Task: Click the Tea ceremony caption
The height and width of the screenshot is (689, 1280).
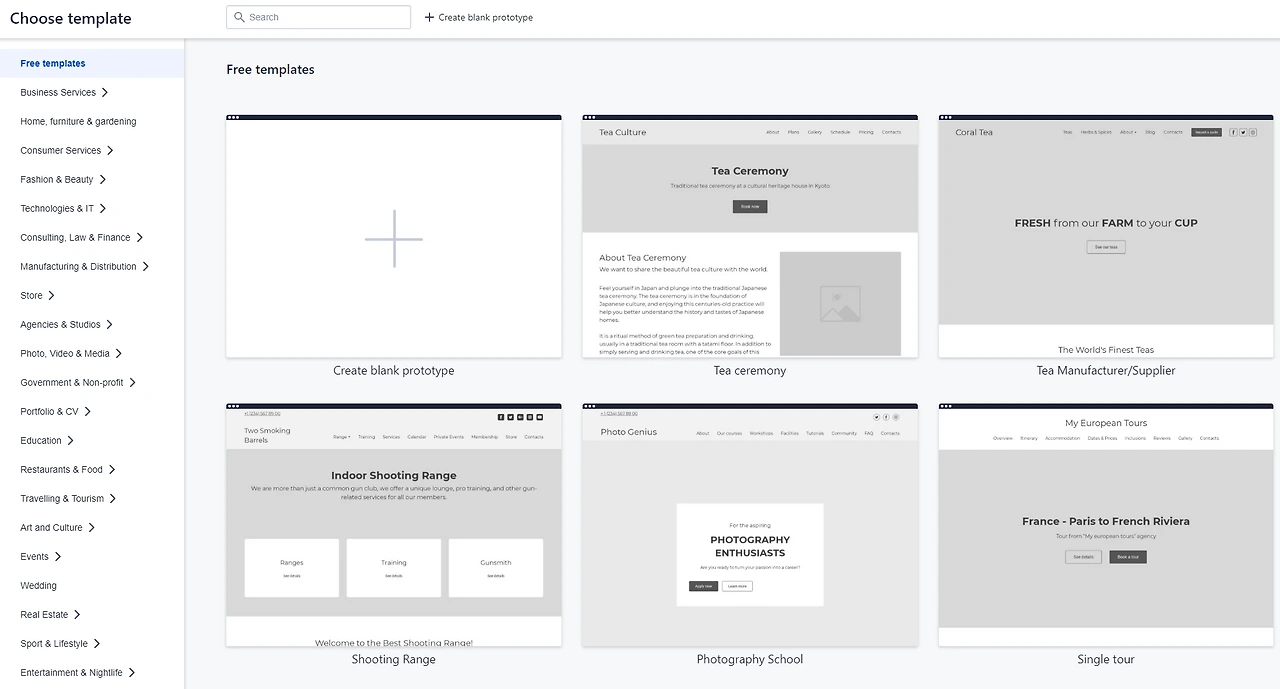Action: [750, 370]
